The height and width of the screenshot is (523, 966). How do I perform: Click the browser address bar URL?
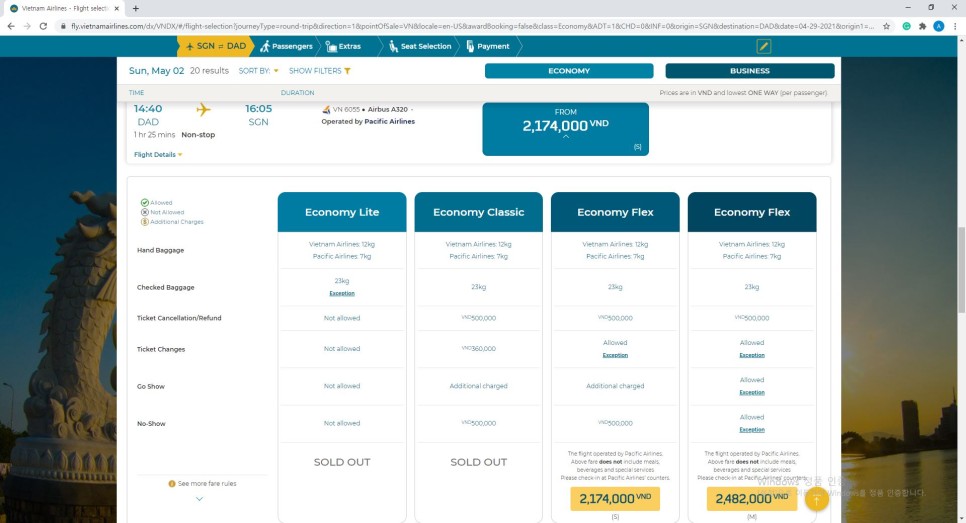coord(473,26)
